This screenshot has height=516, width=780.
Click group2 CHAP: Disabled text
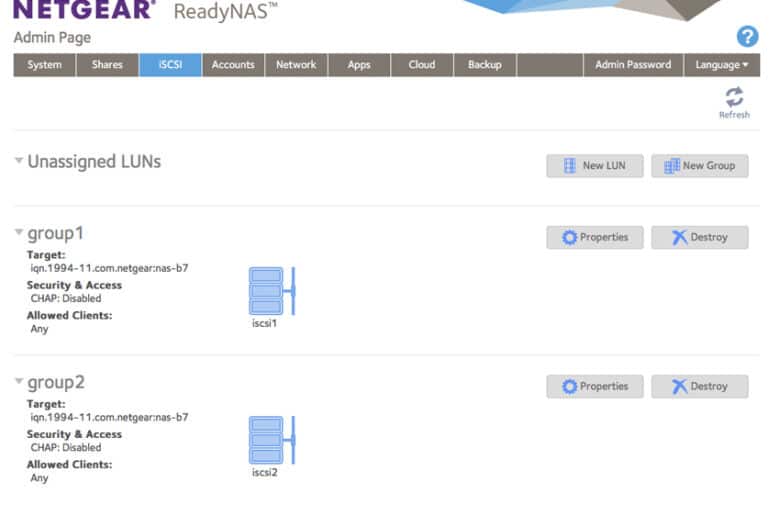pyautogui.click(x=66, y=448)
